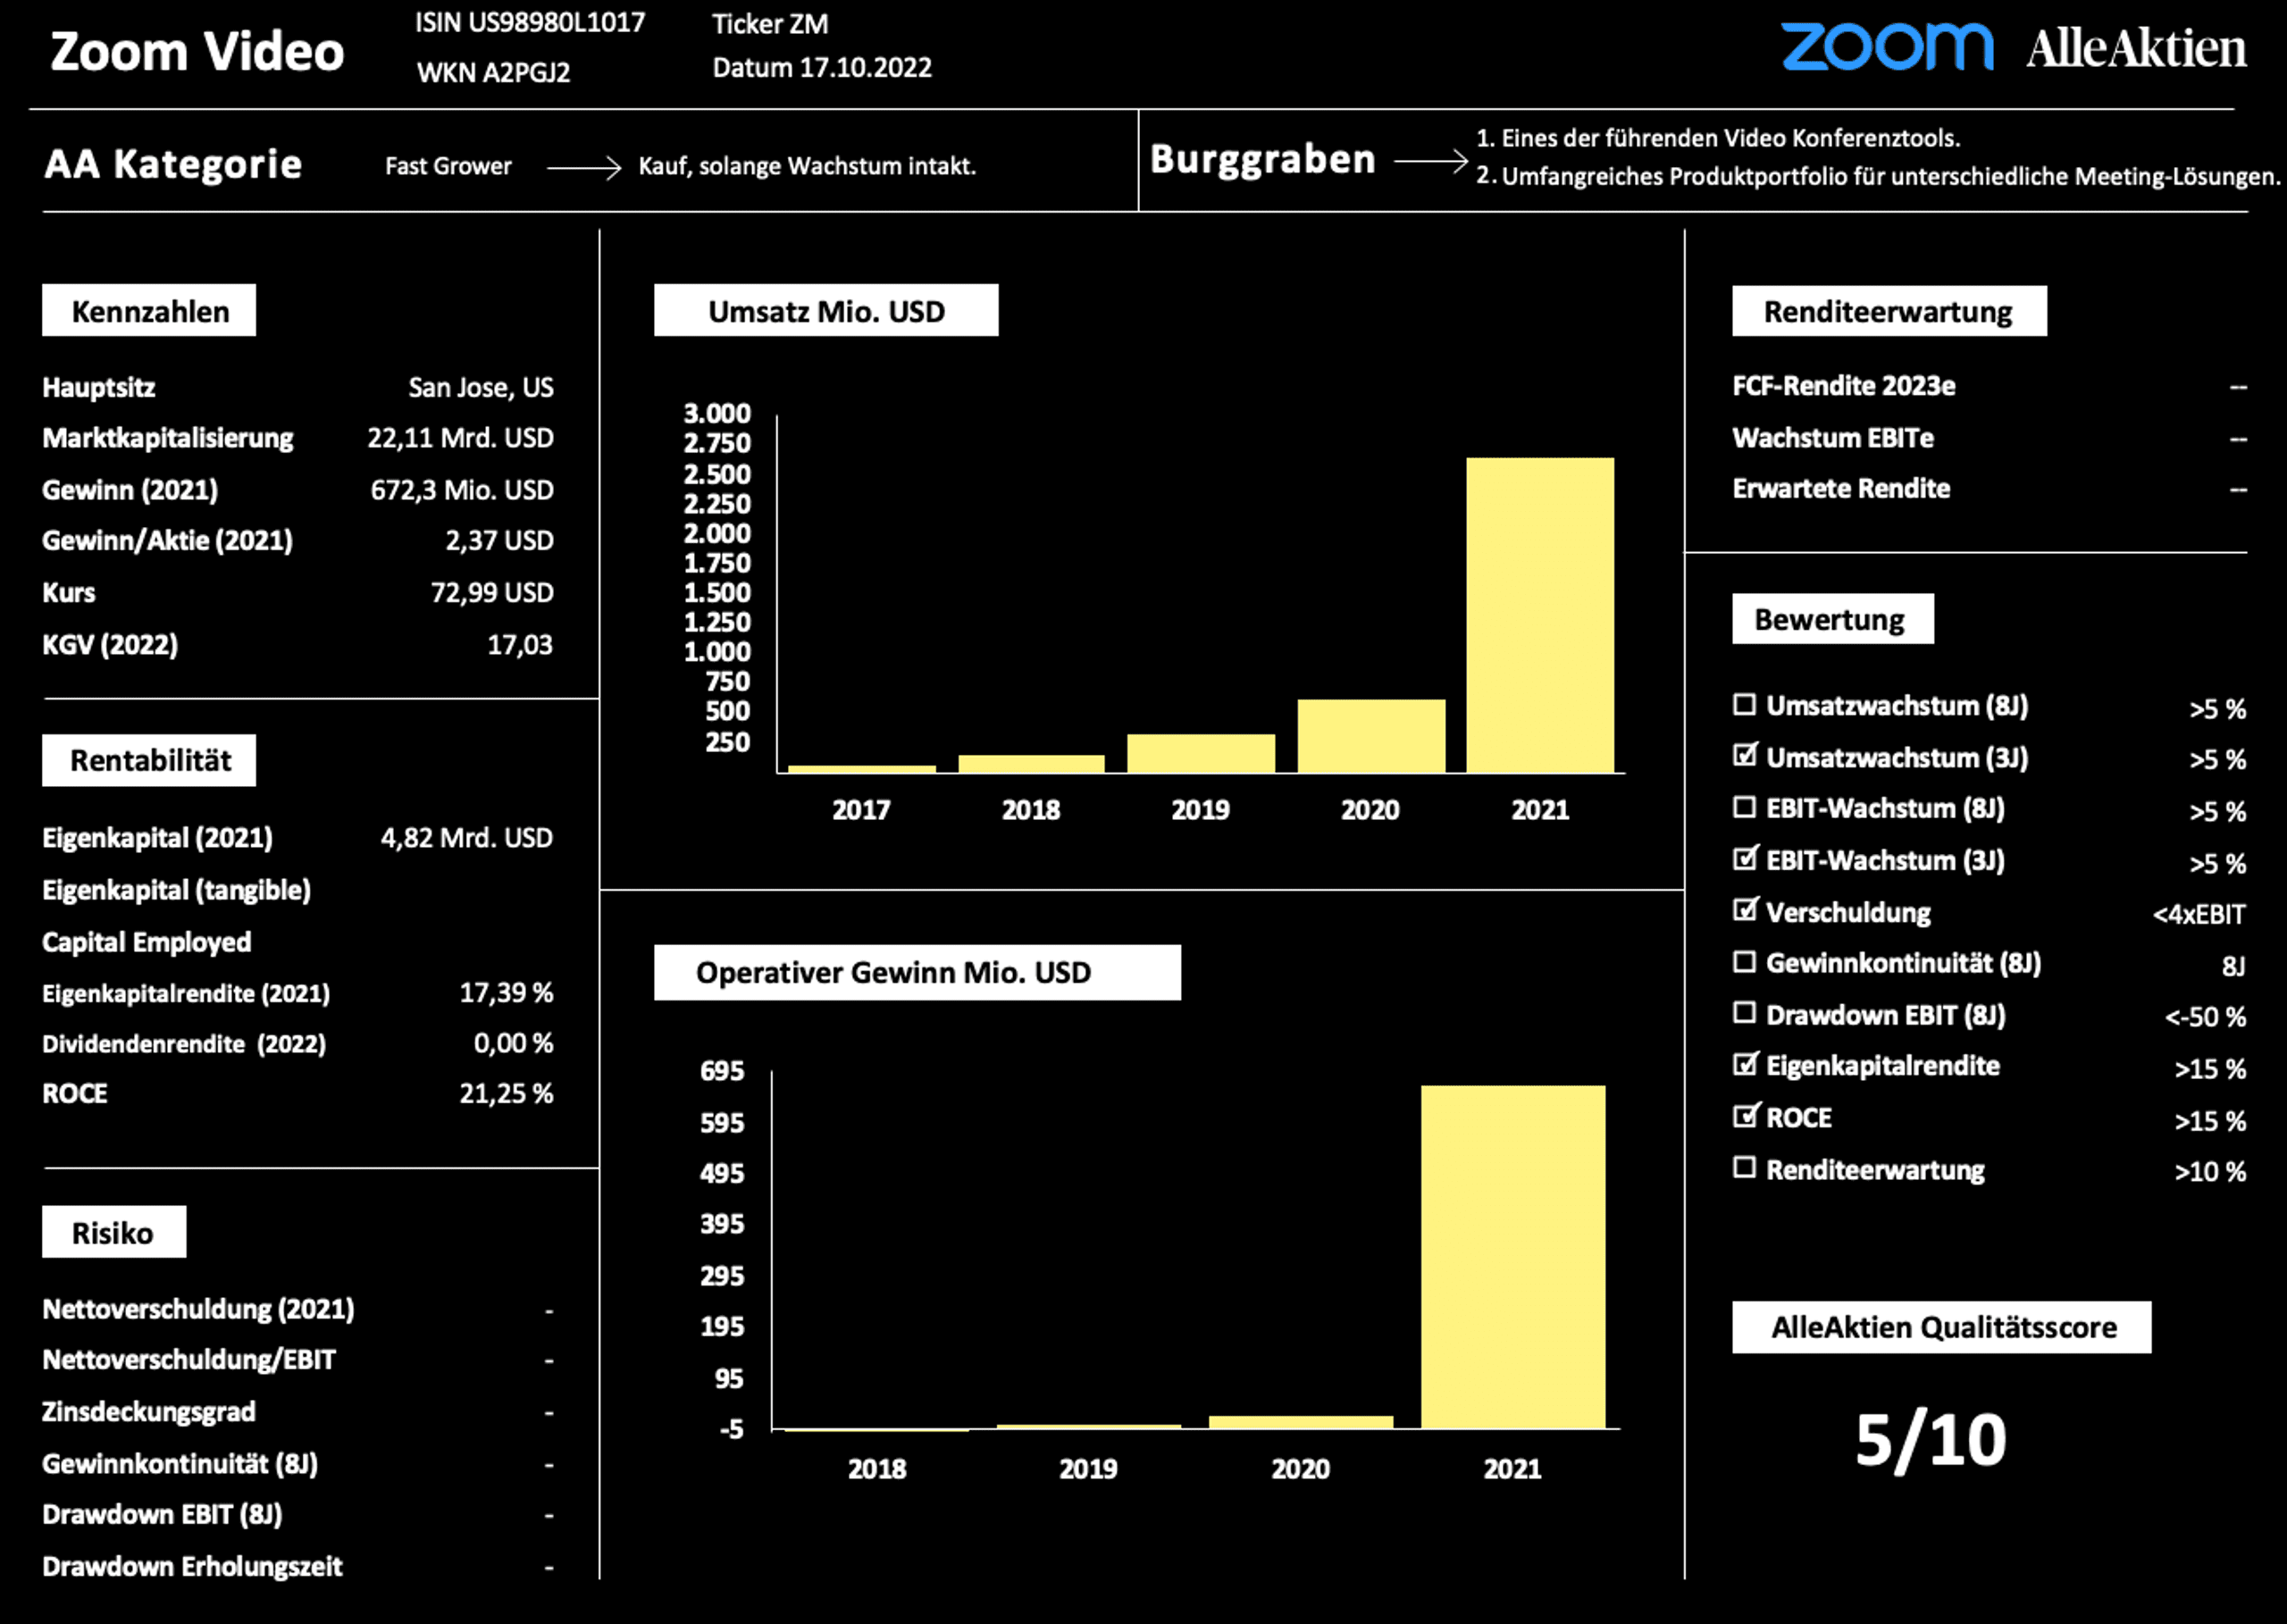Click the AlleAktien Qualitätsscore header
Viewport: 2287px width, 1624px height.
1942,1327
